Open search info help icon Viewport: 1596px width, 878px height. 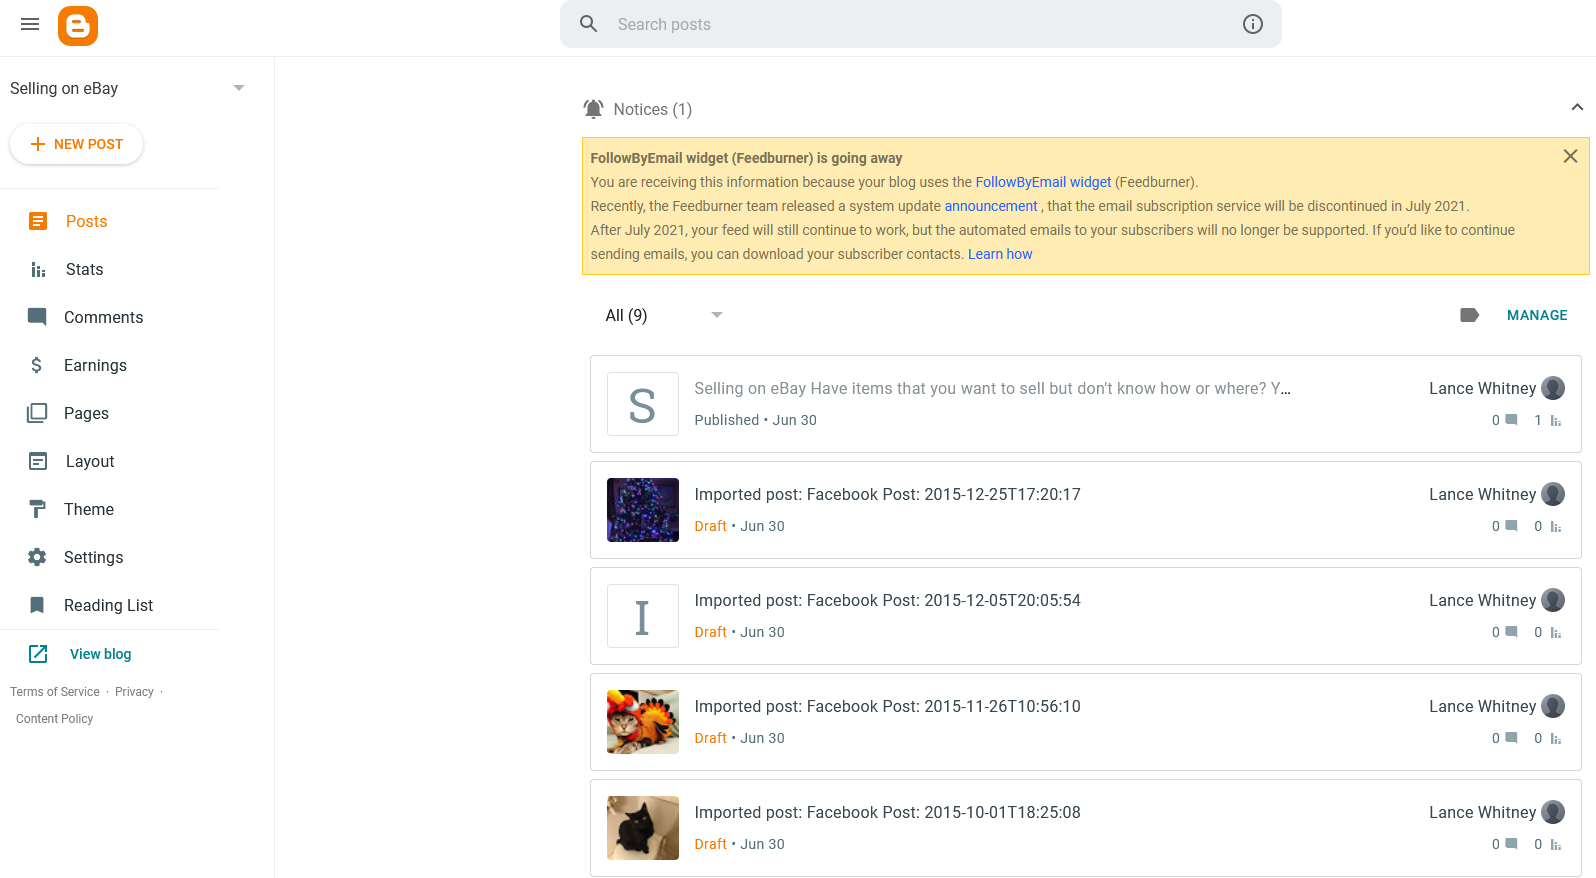(1253, 24)
